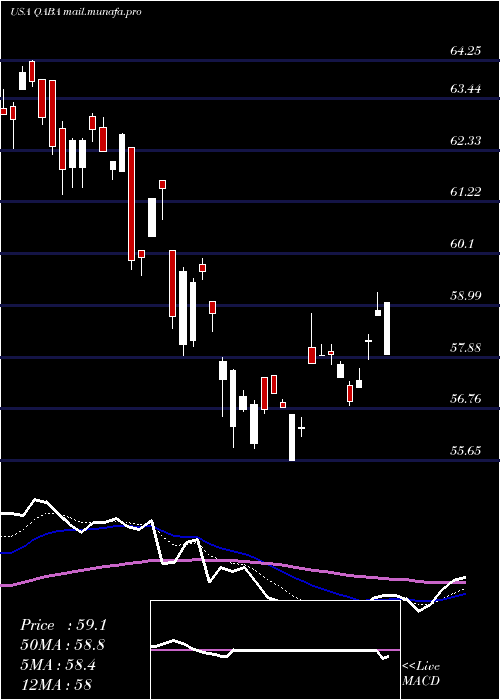Click the 12MA : 58 readout
This screenshot has width=500, height=700.
pos(56,684)
